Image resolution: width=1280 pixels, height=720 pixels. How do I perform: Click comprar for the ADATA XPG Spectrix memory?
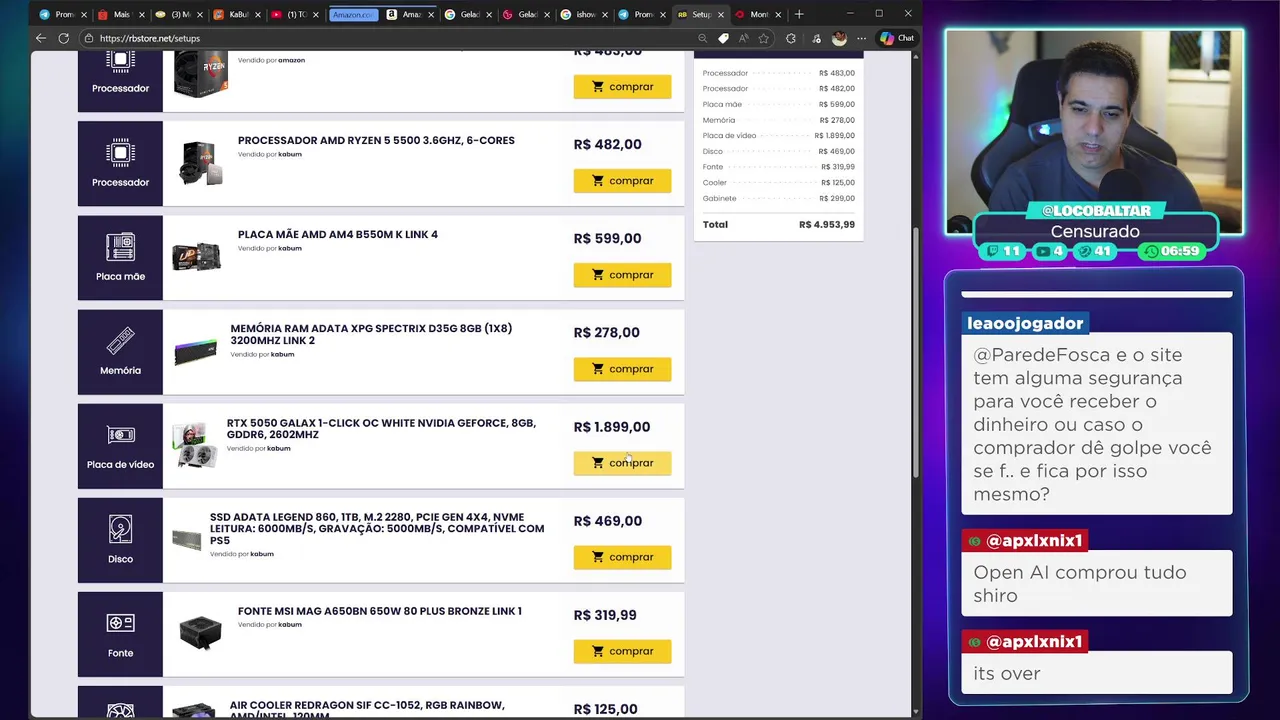pyautogui.click(x=622, y=369)
